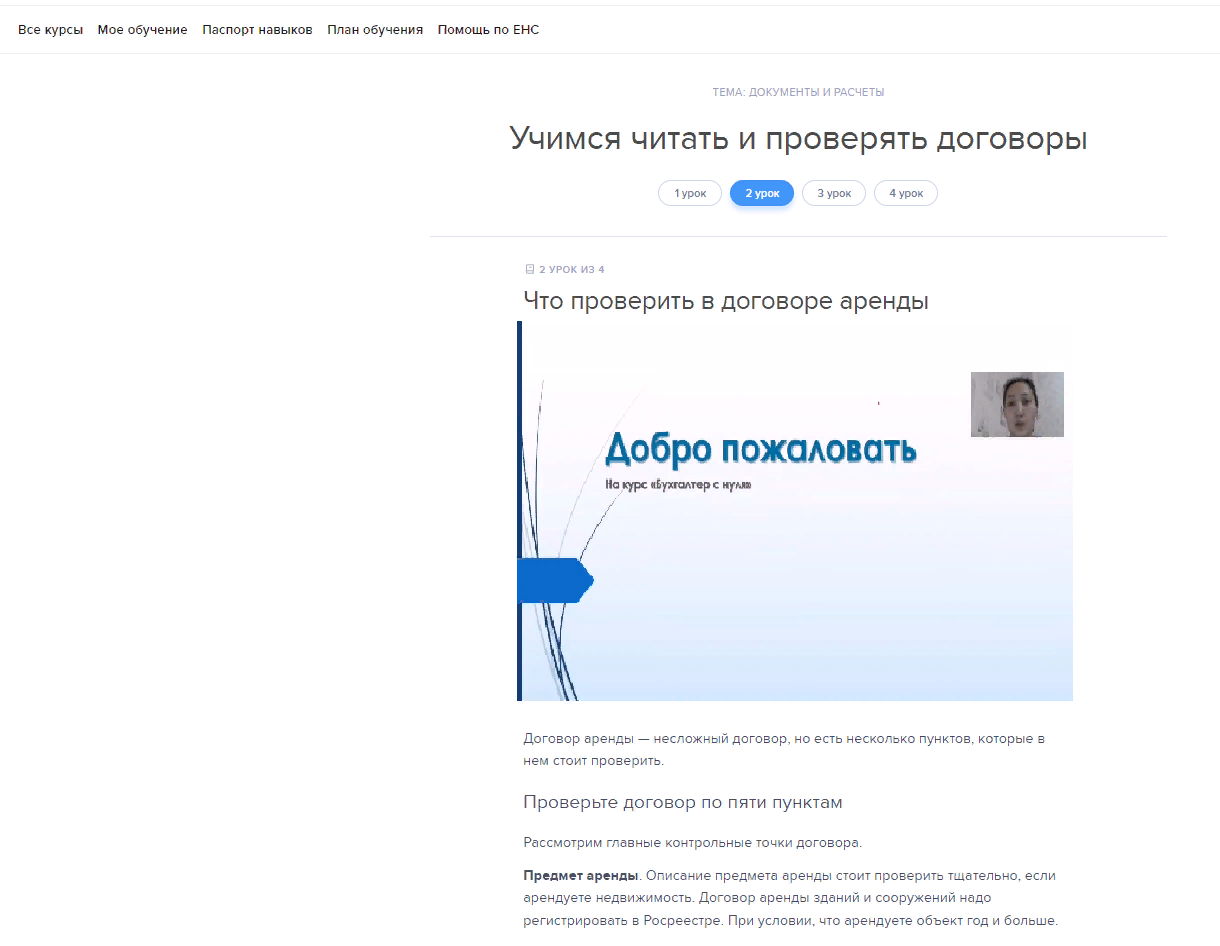This screenshot has height=946, width=1220.
Task: Click the blue arrow shape on slide
Action: (x=554, y=580)
